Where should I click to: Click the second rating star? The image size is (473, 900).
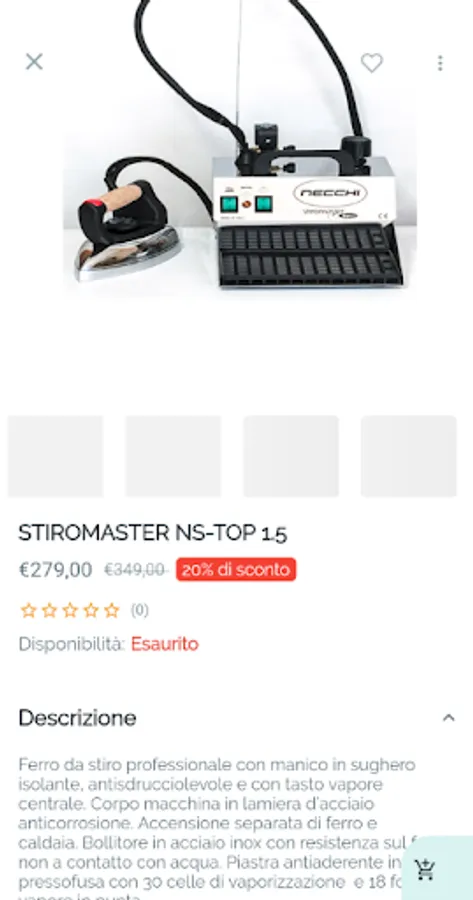click(49, 610)
